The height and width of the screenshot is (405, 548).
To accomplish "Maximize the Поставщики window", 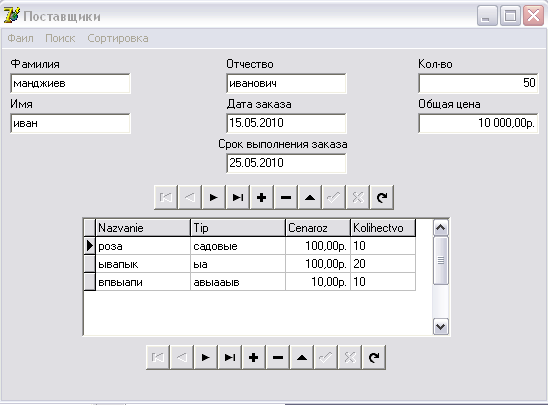I will click(x=510, y=16).
